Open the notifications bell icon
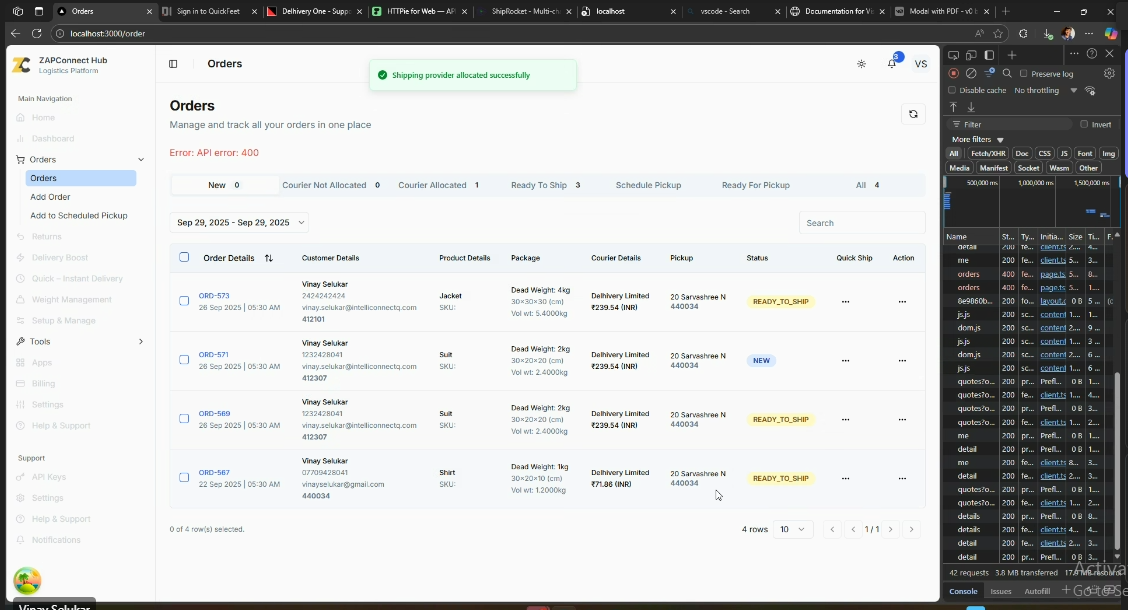The width and height of the screenshot is (1128, 610). pos(891,64)
